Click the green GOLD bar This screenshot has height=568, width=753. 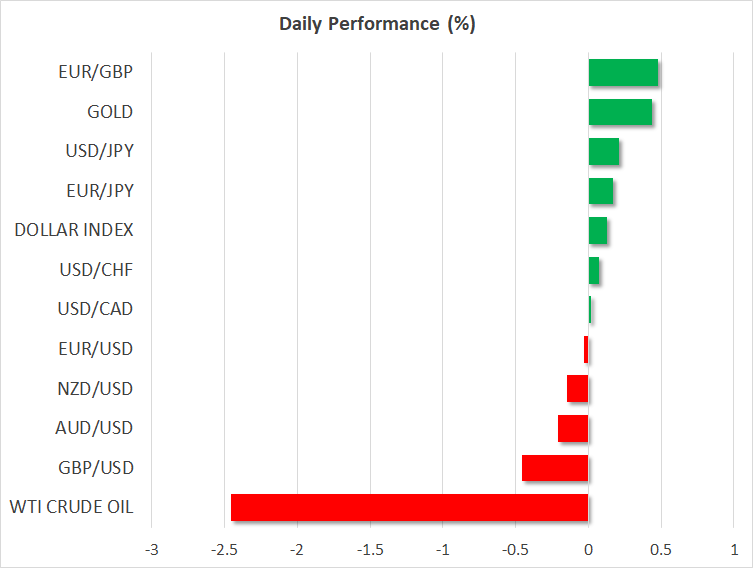(620, 112)
